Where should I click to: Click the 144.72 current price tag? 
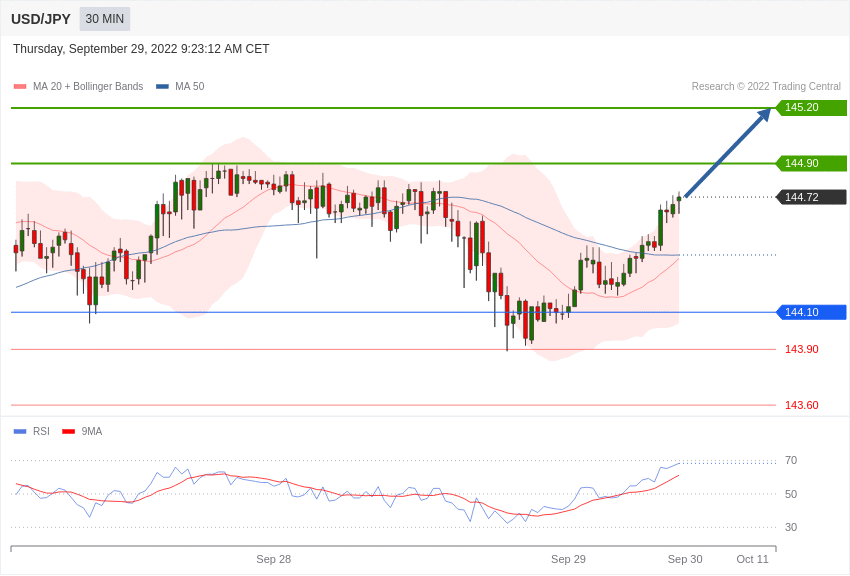[x=812, y=197]
